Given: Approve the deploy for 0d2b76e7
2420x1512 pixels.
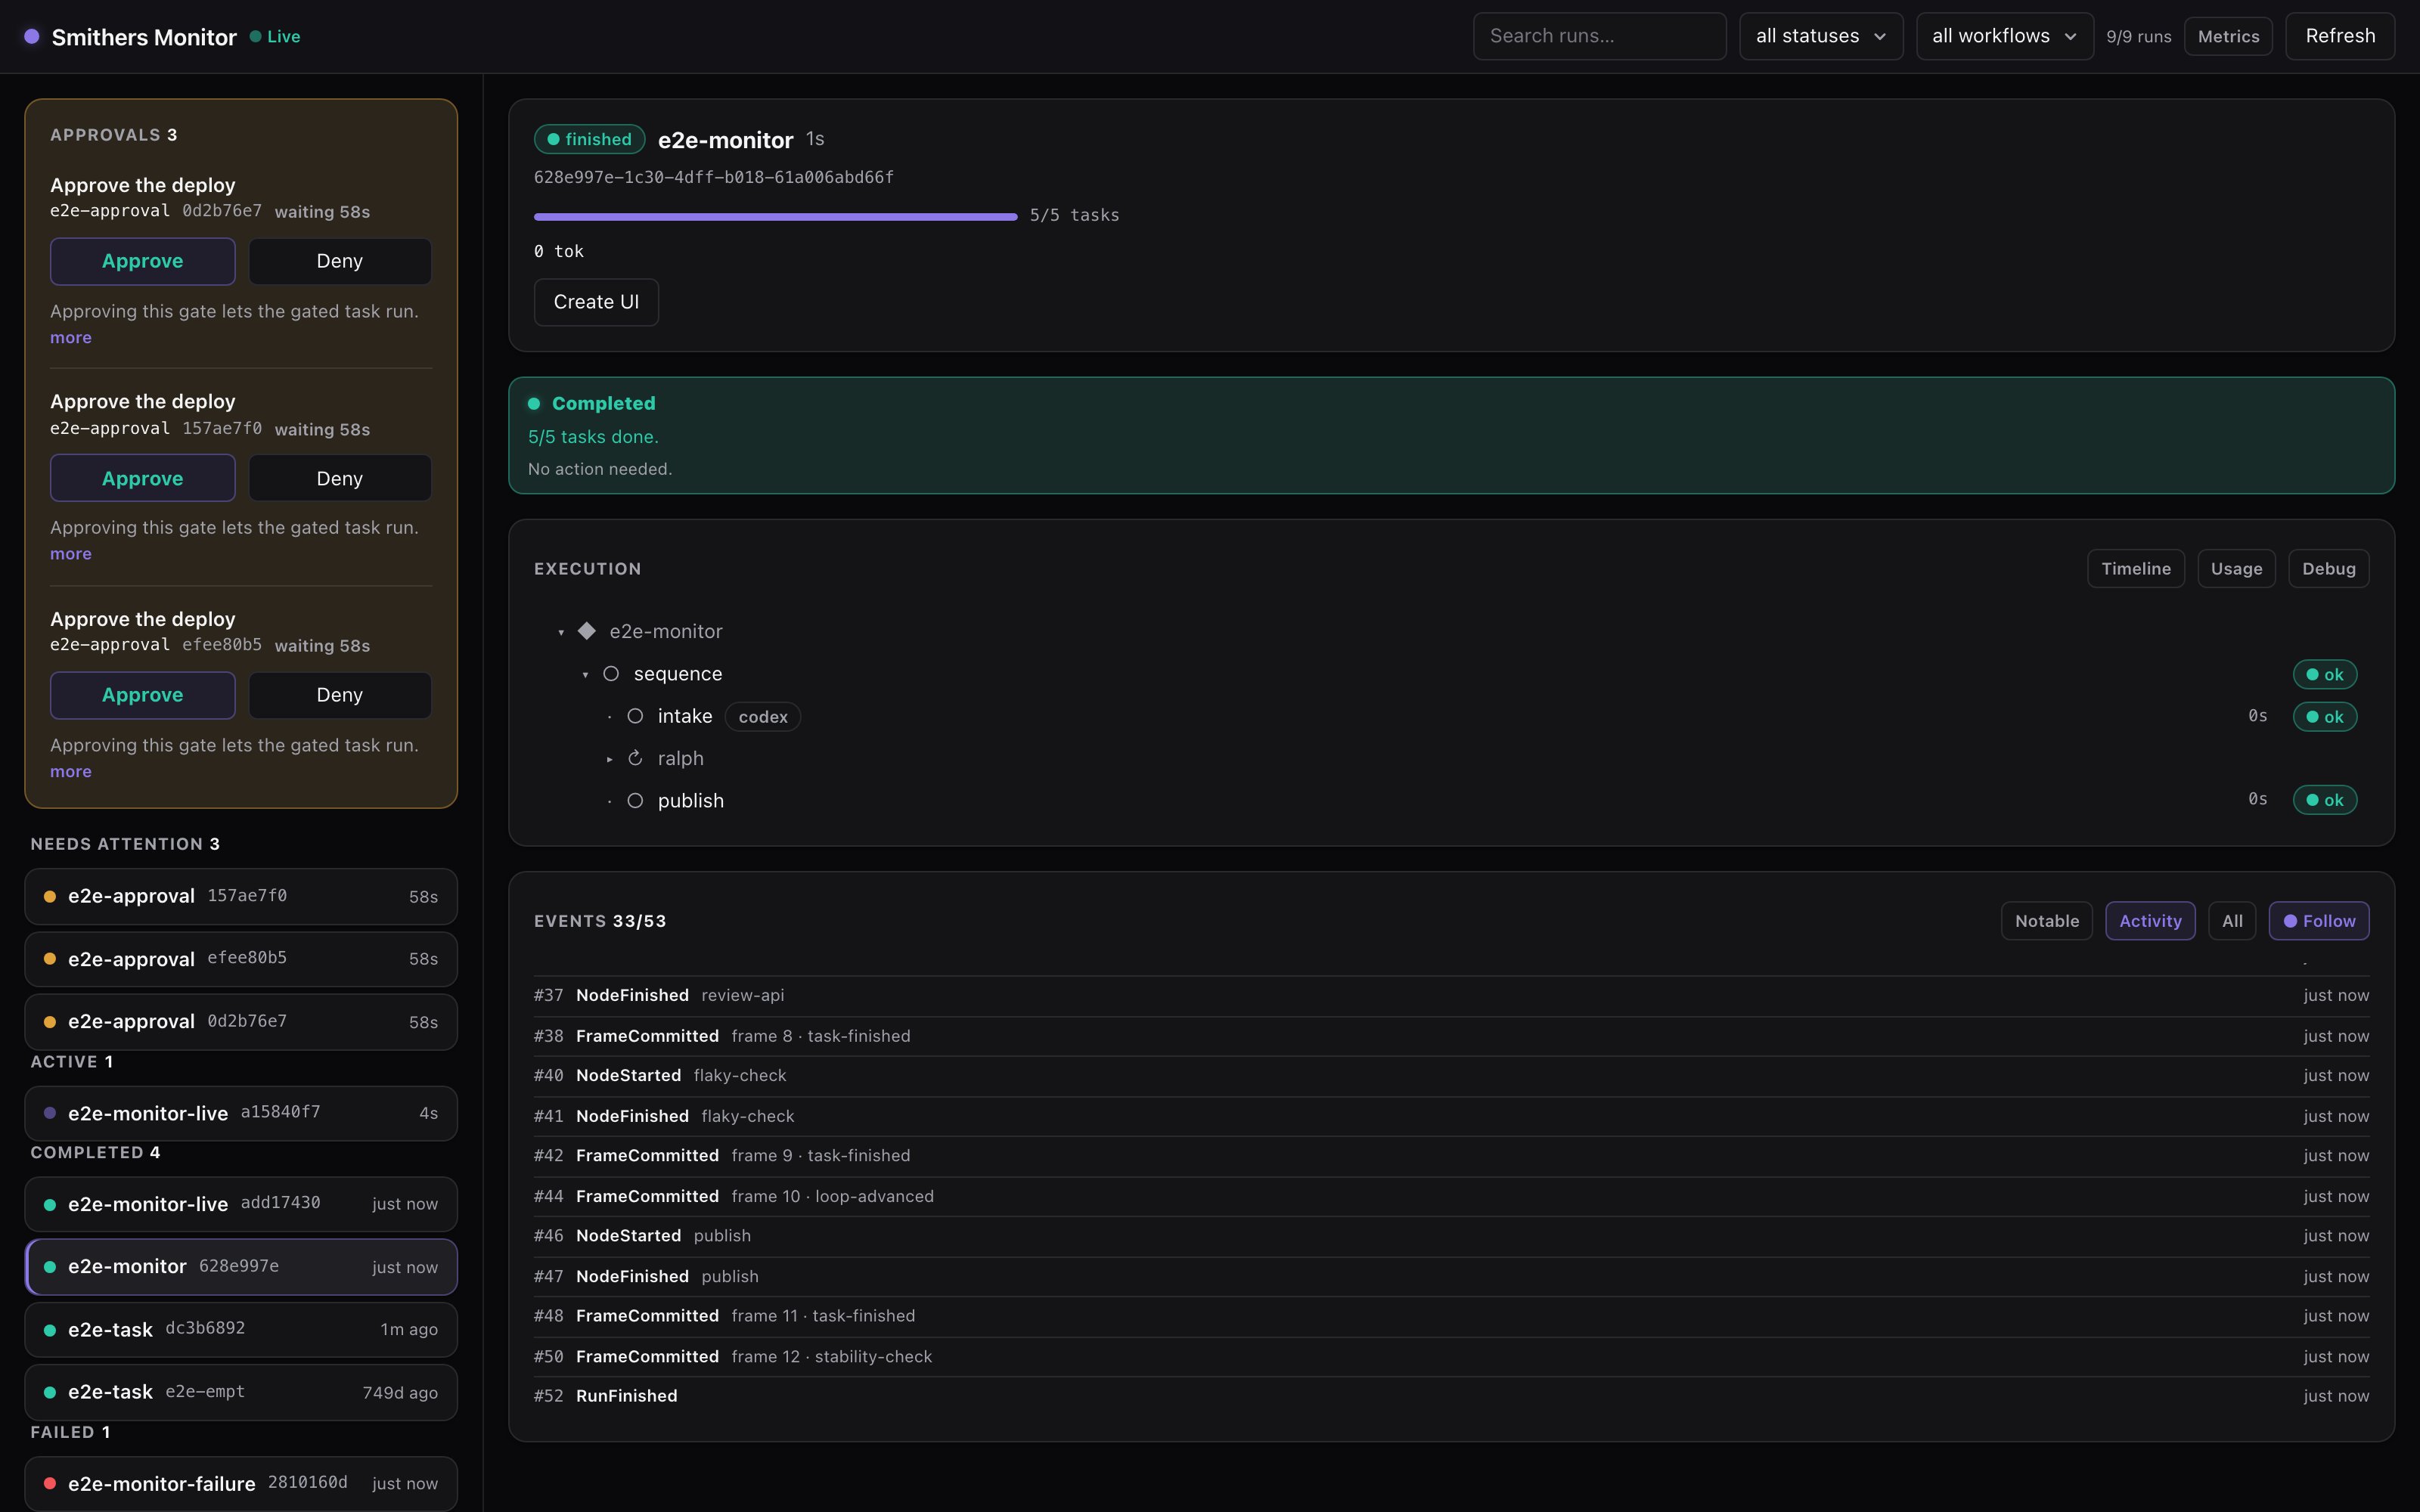Looking at the screenshot, I should coord(143,261).
